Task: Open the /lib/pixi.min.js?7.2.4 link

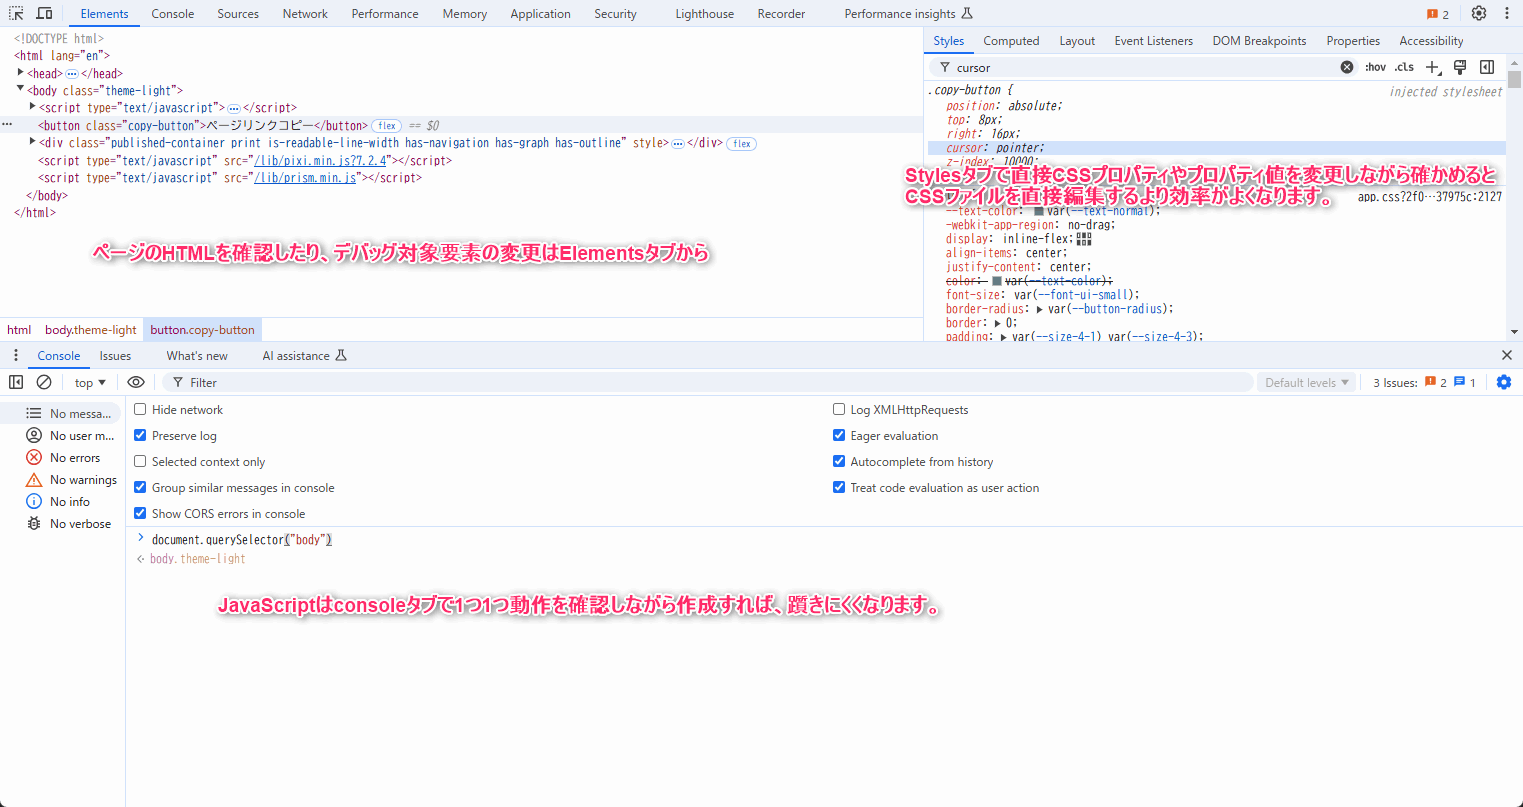Action: click(321, 161)
